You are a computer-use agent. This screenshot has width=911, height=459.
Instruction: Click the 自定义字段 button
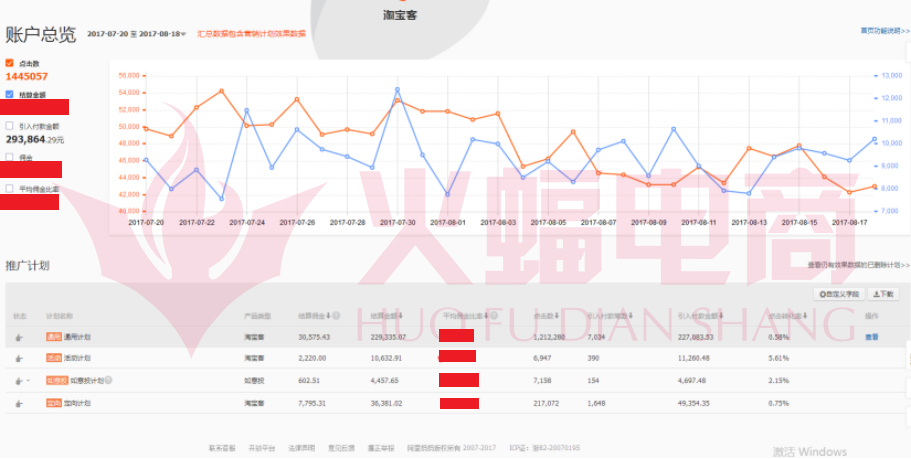[x=839, y=295]
